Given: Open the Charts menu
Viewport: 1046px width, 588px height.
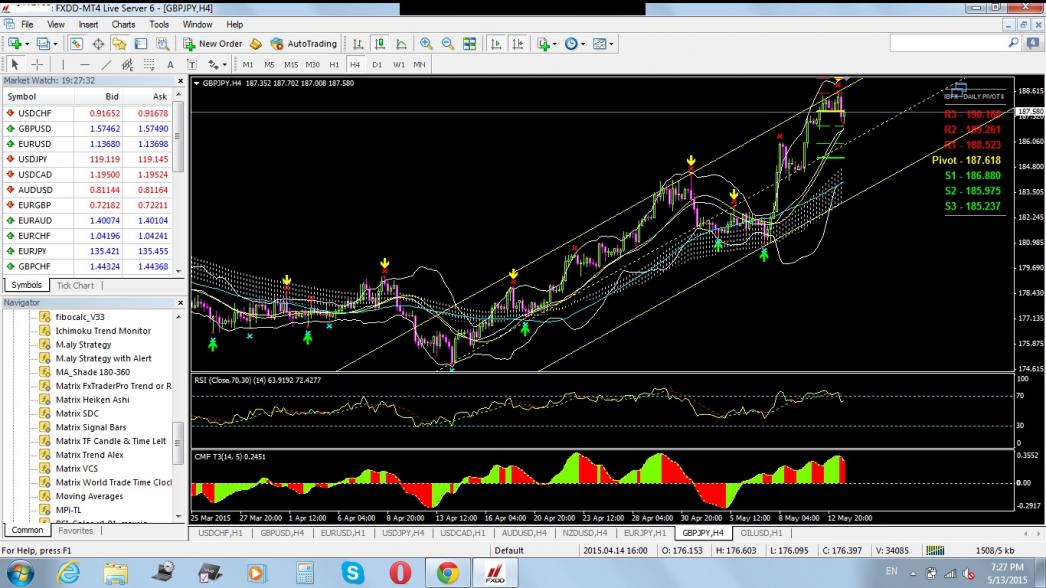Looking at the screenshot, I should [123, 24].
